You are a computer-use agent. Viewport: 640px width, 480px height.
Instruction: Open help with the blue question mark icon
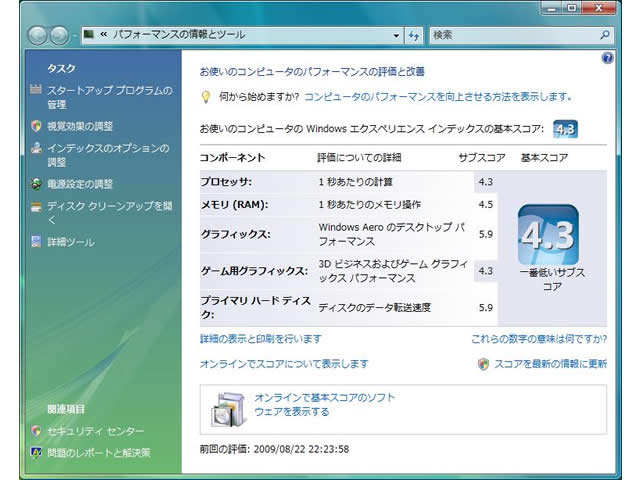(608, 59)
